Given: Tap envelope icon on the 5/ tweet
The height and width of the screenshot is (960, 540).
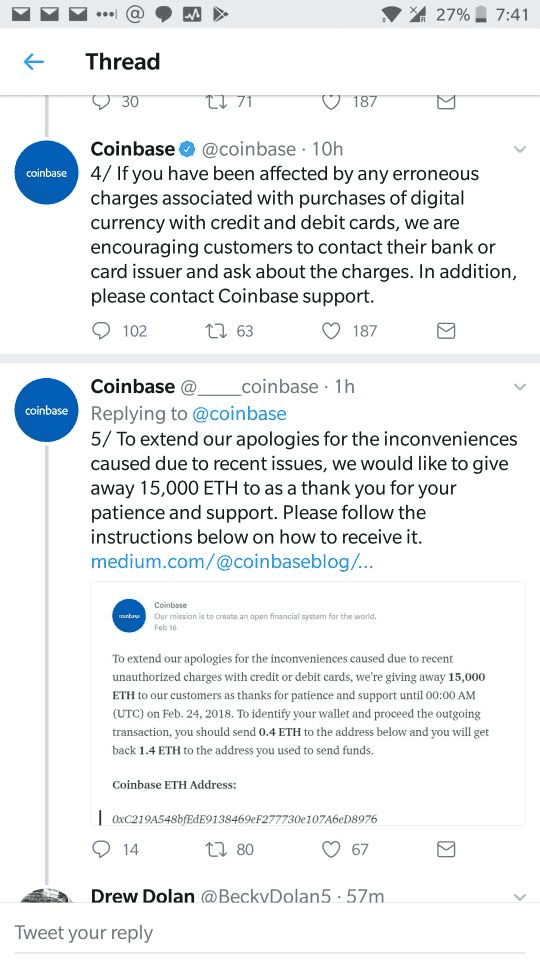Looking at the screenshot, I should click(446, 849).
